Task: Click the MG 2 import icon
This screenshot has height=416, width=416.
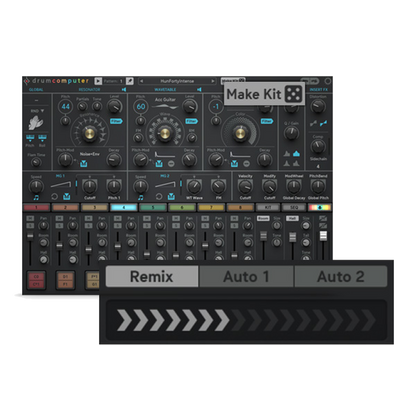Action: point(171,197)
